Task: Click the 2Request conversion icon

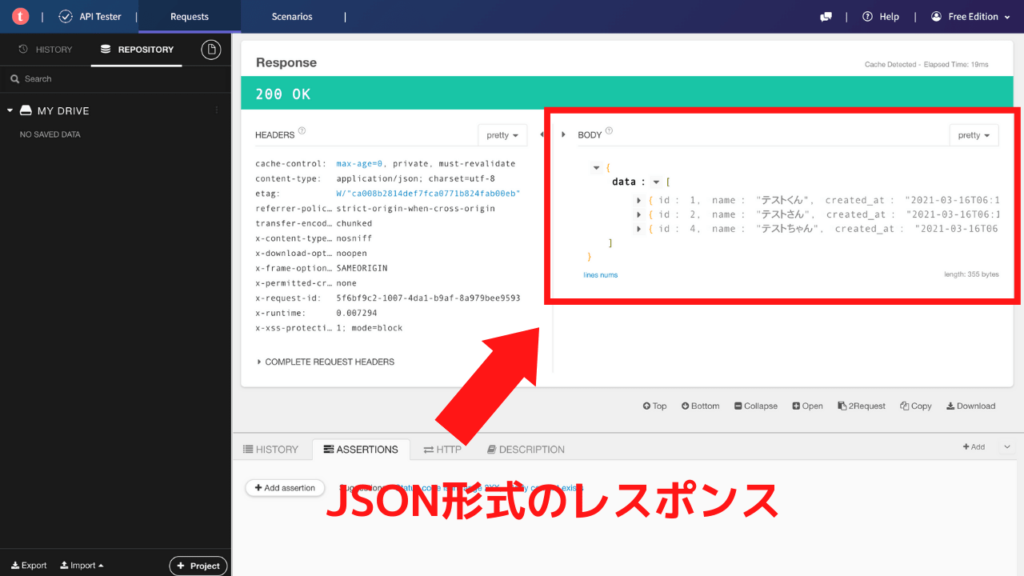Action: tap(862, 406)
